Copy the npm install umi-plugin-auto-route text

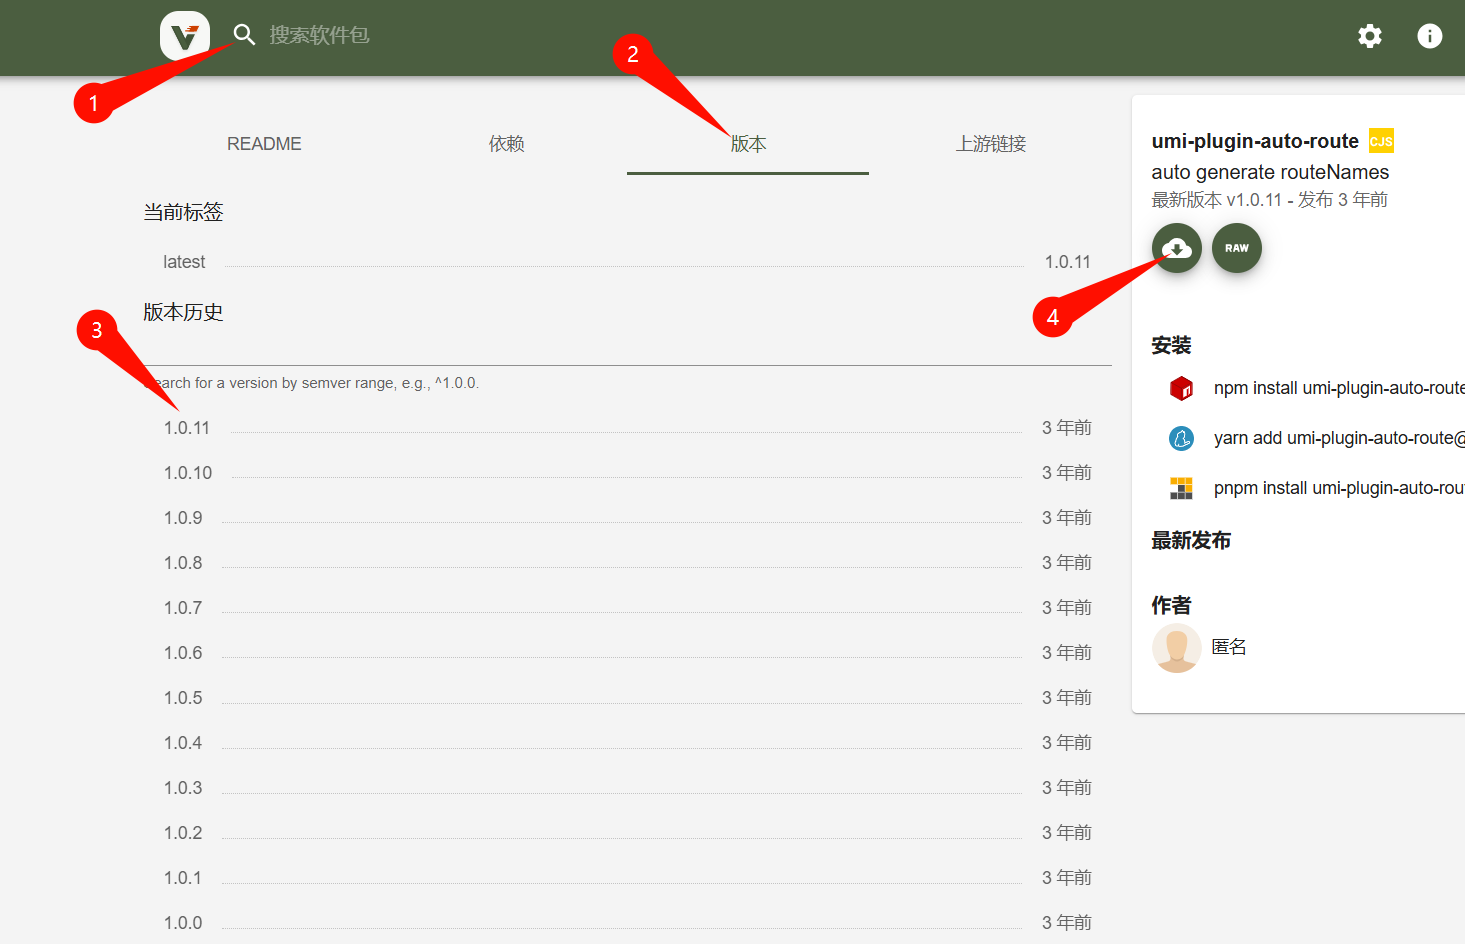coord(1339,388)
